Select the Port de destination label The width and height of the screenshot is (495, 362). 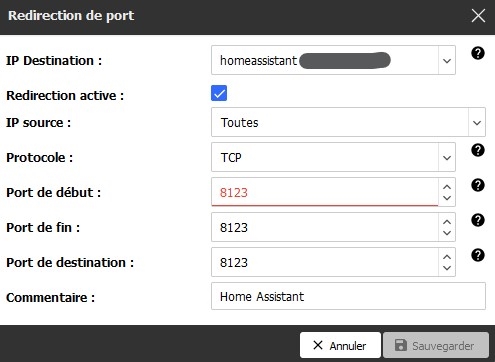[70, 263]
